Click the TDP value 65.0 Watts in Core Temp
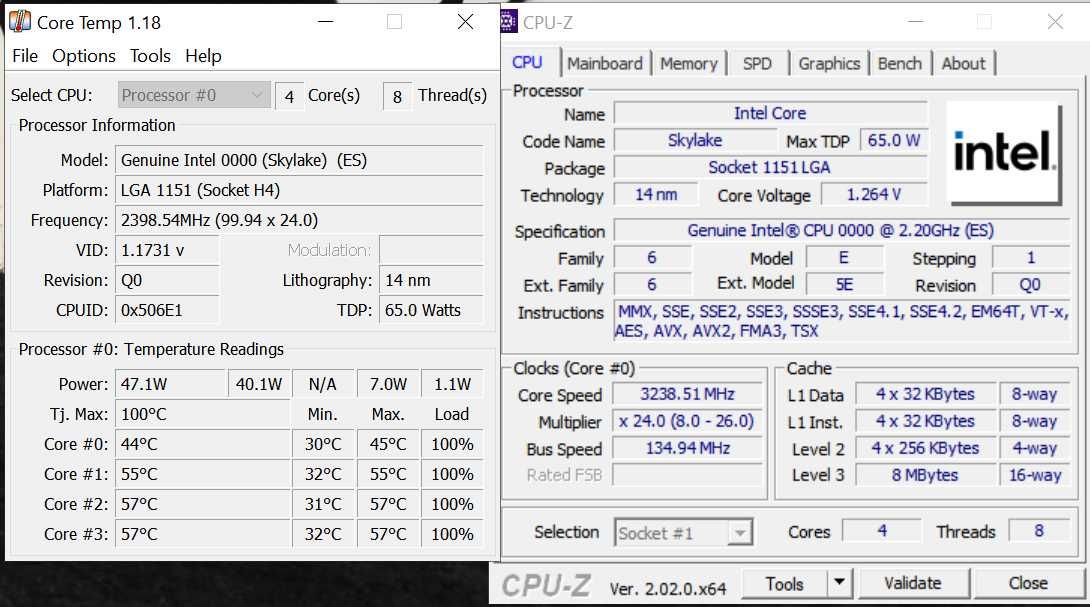 point(431,310)
